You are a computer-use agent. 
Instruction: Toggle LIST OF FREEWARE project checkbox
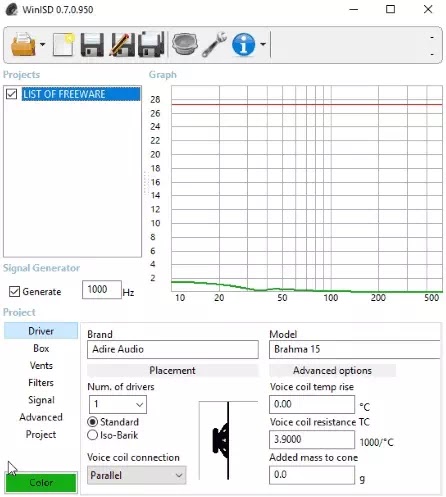tap(11, 94)
